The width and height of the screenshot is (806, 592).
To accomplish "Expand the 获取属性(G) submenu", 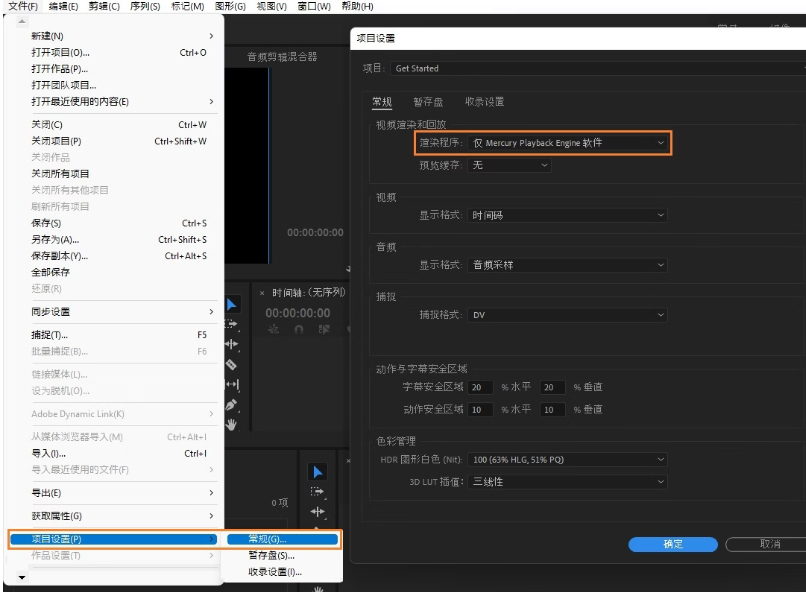I will click(123, 516).
